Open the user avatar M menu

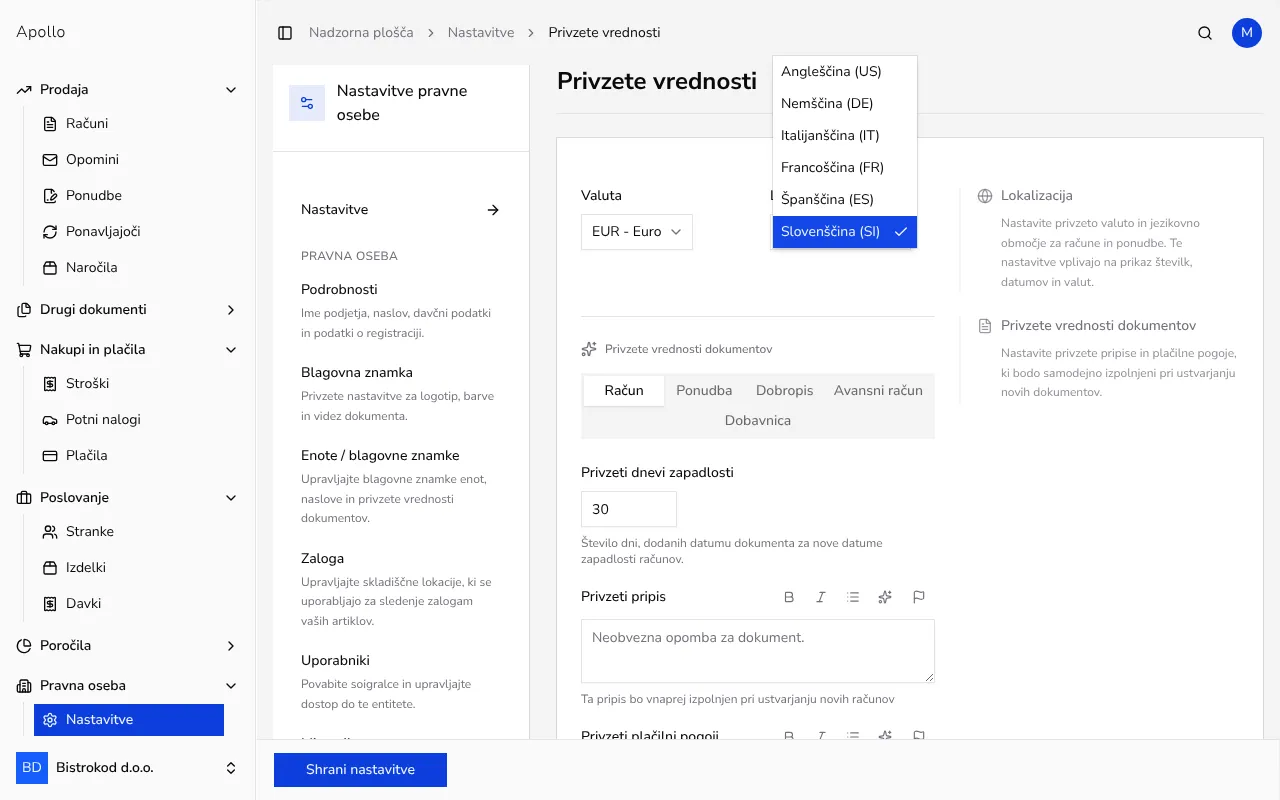[x=1246, y=33]
